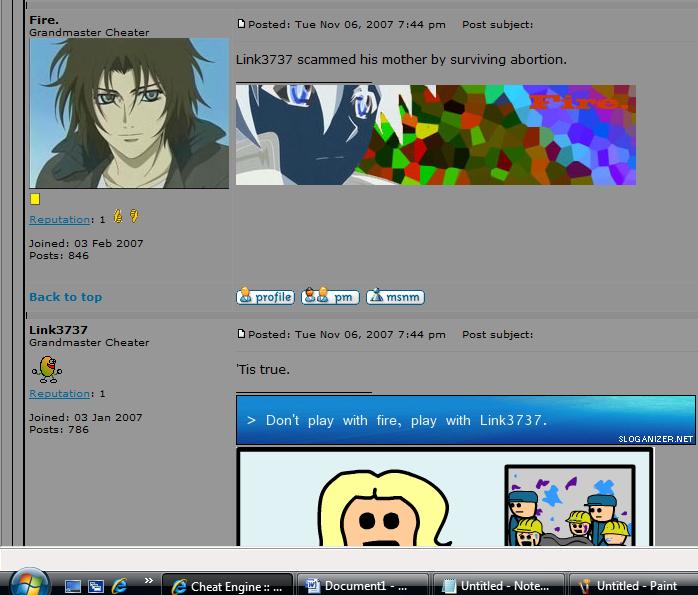Click Switch between windows quick launch icon
Image resolution: width=698 pixels, height=595 pixels.
96,586
